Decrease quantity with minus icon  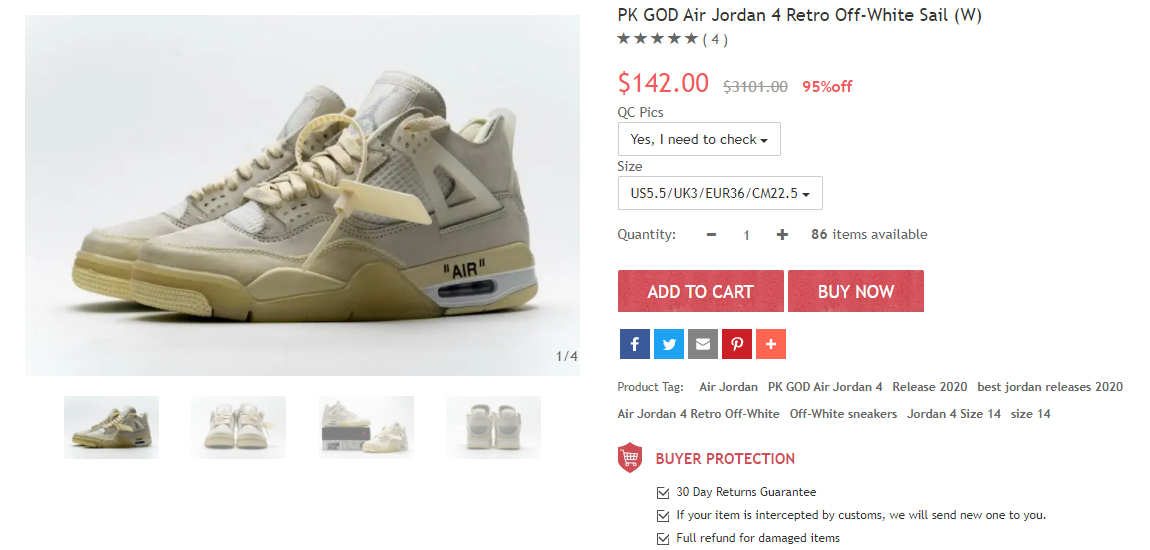pos(711,235)
